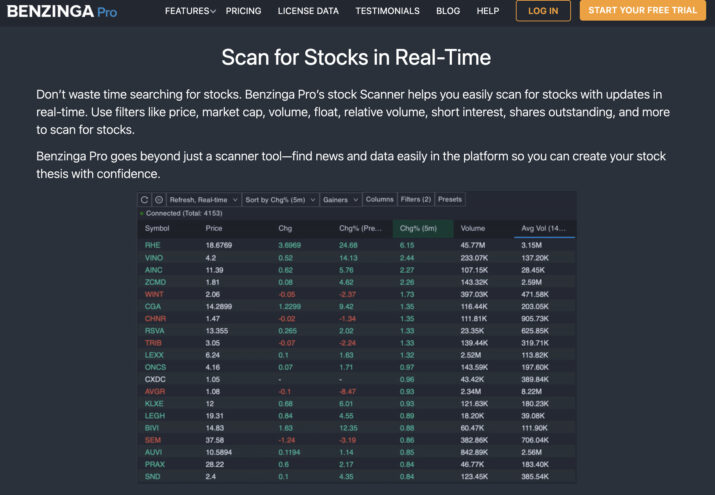The width and height of the screenshot is (715, 495).
Task: Select the SND symbol
Action: (x=152, y=477)
